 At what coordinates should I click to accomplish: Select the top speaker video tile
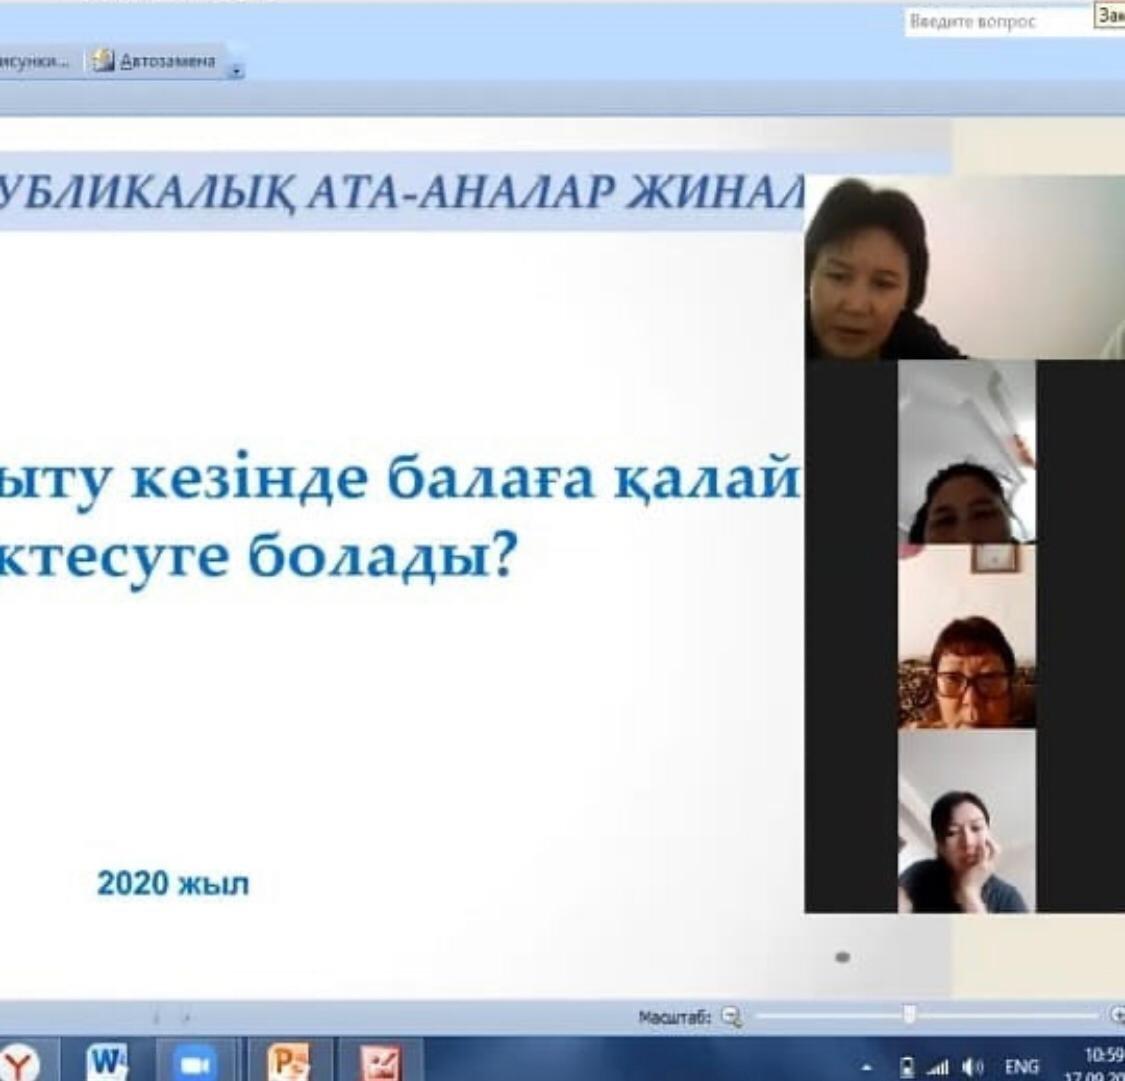click(964, 268)
